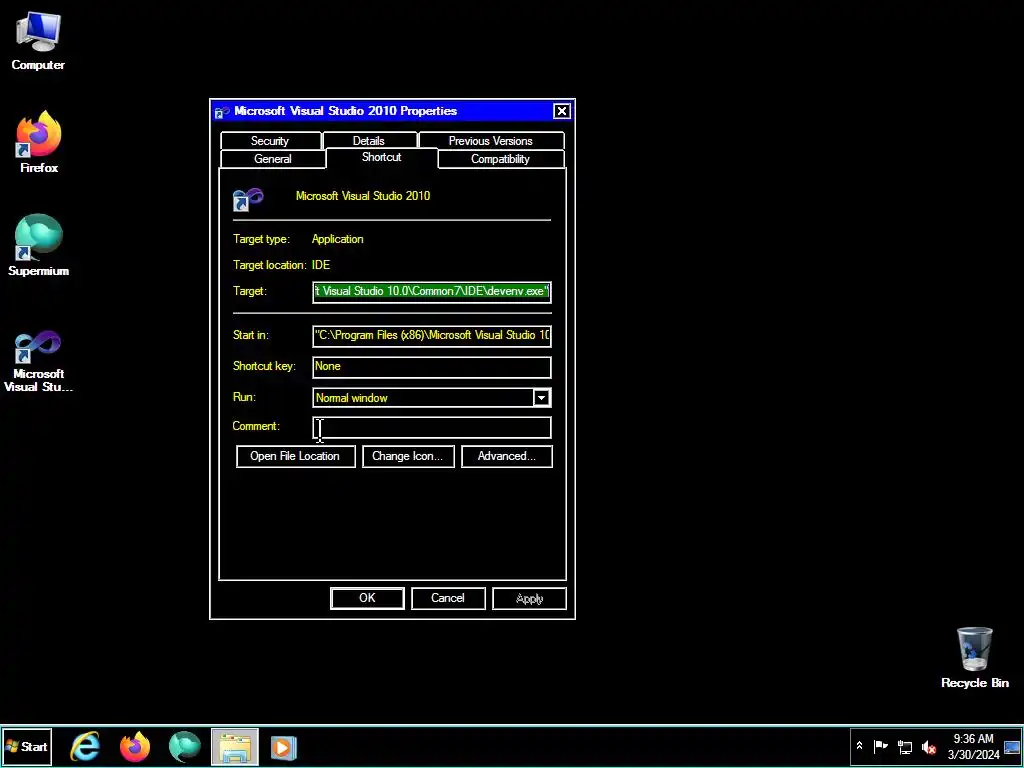The image size is (1024, 768).
Task: Select the Recycle Bin icon
Action: coord(974,657)
